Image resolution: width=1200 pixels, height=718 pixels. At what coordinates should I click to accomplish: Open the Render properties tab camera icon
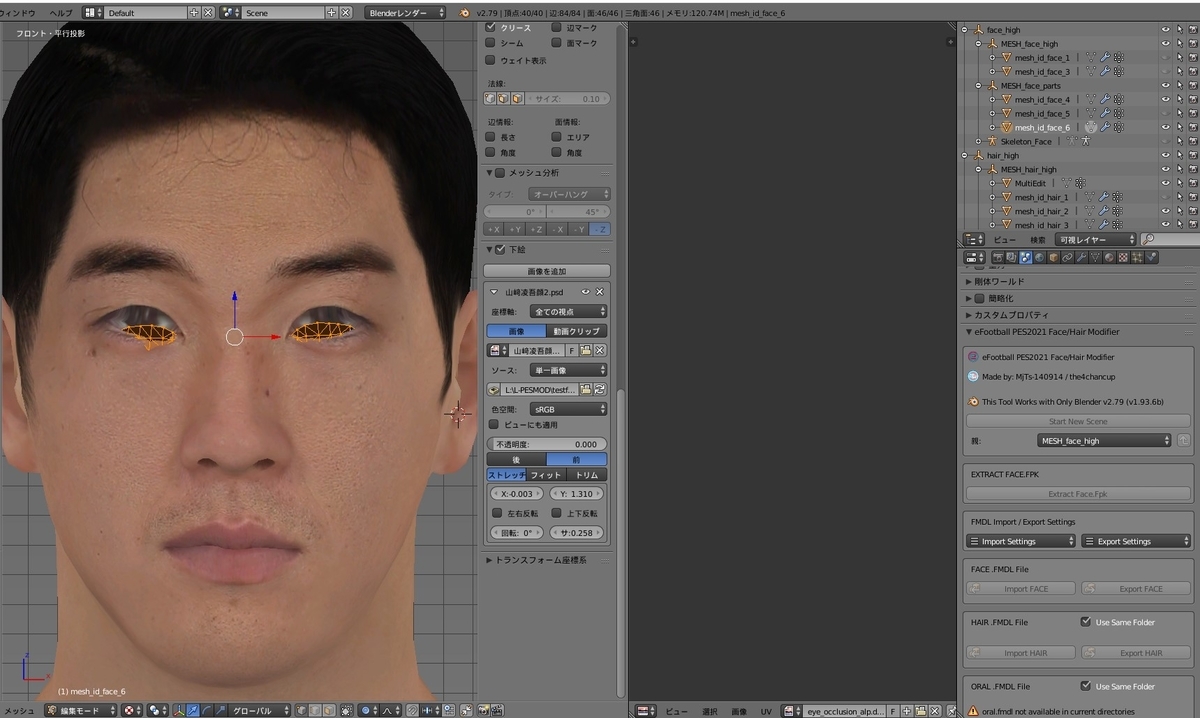click(998, 258)
